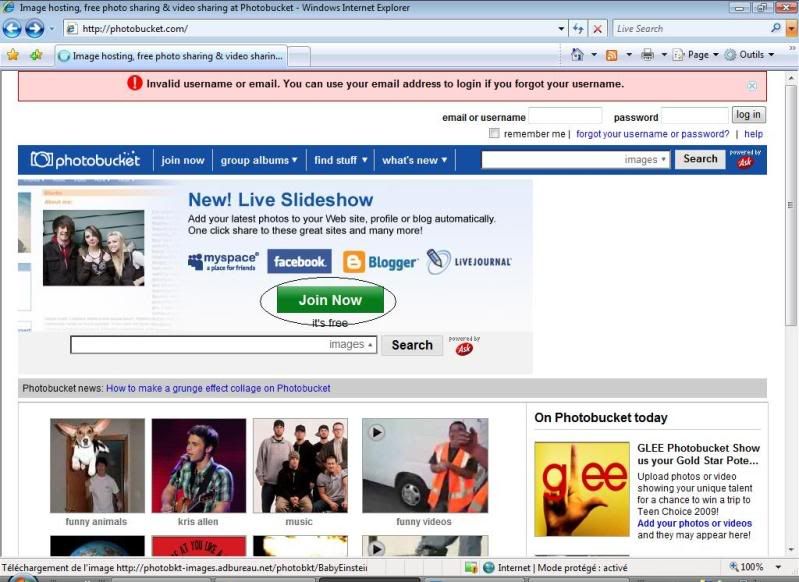
Task: Open the funny videos thumbnail
Action: pyautogui.click(x=425, y=465)
